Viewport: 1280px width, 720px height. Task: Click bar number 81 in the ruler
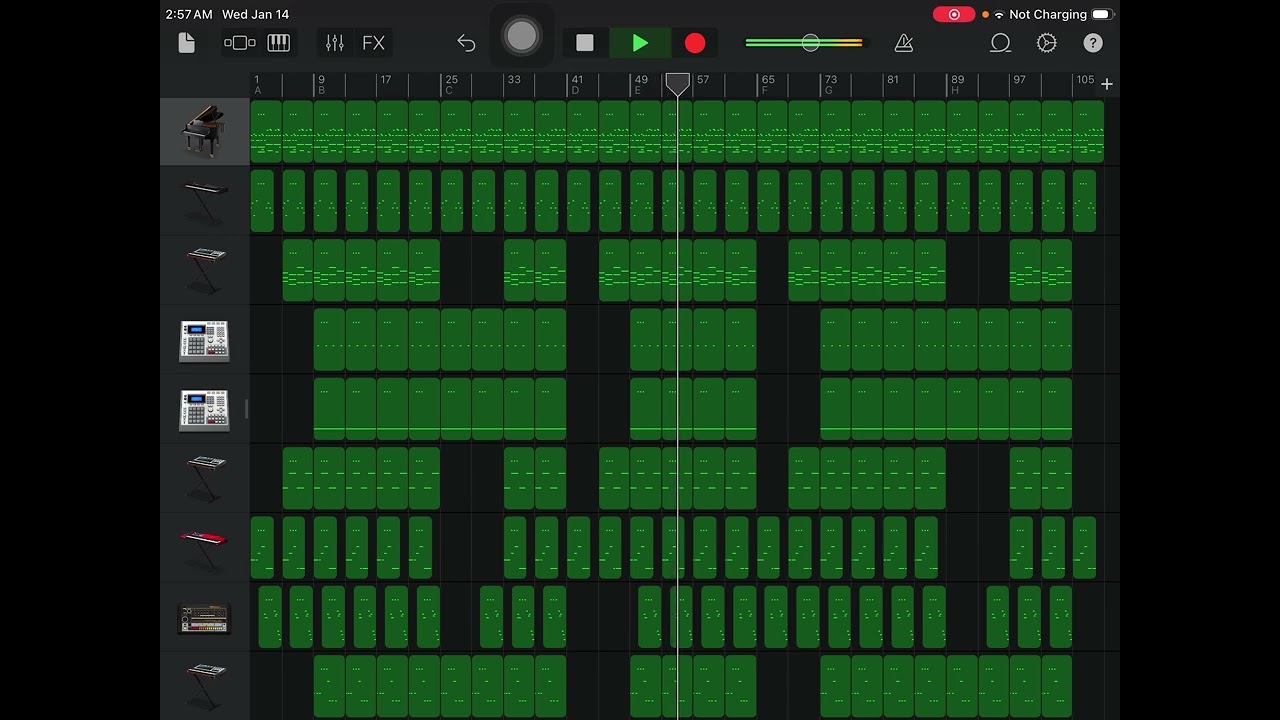point(893,80)
